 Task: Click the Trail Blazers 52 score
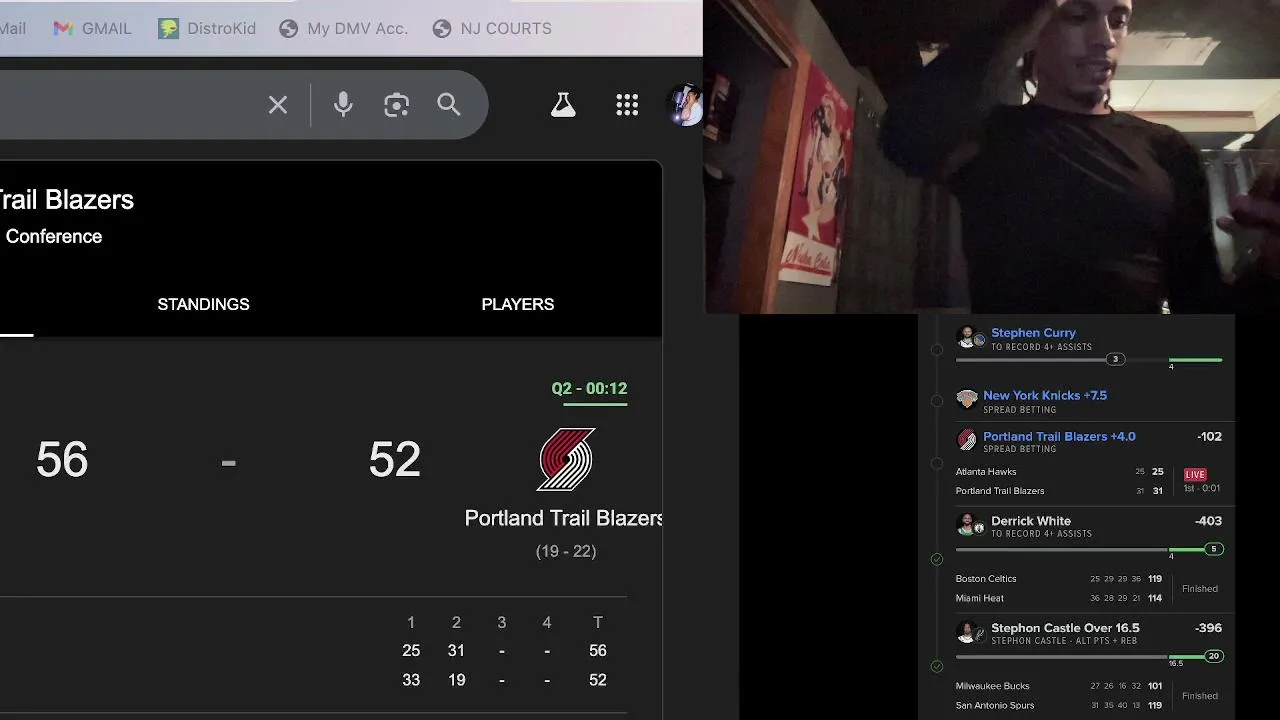click(x=394, y=460)
